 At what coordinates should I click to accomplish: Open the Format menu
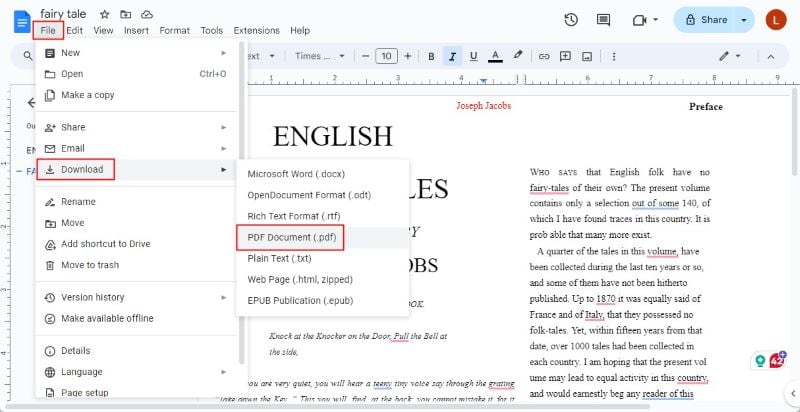pos(174,31)
